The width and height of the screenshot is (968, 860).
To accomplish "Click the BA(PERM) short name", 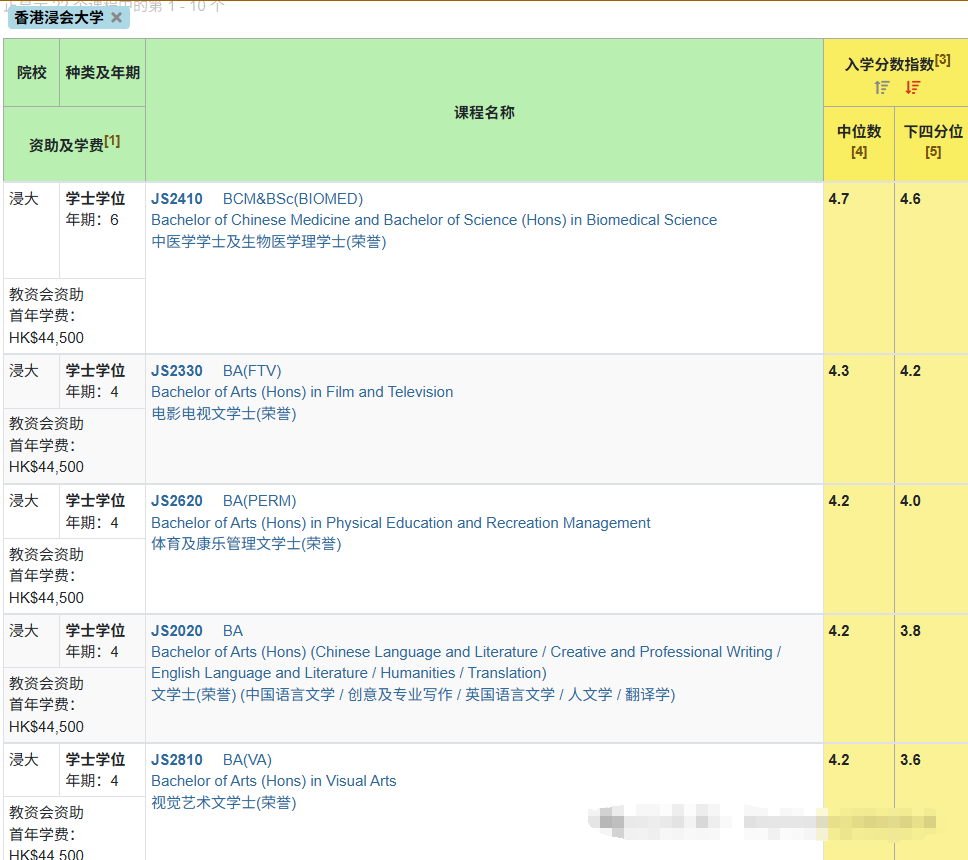I will click(x=259, y=501).
